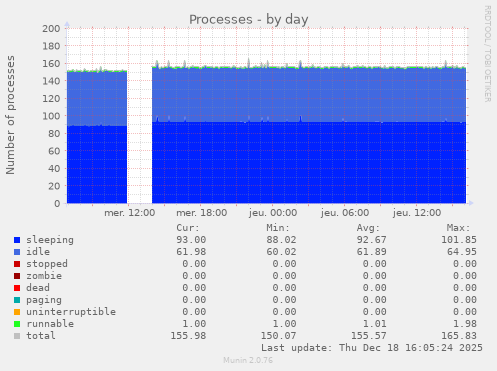Click sleeping current value 93.00

tap(191, 240)
